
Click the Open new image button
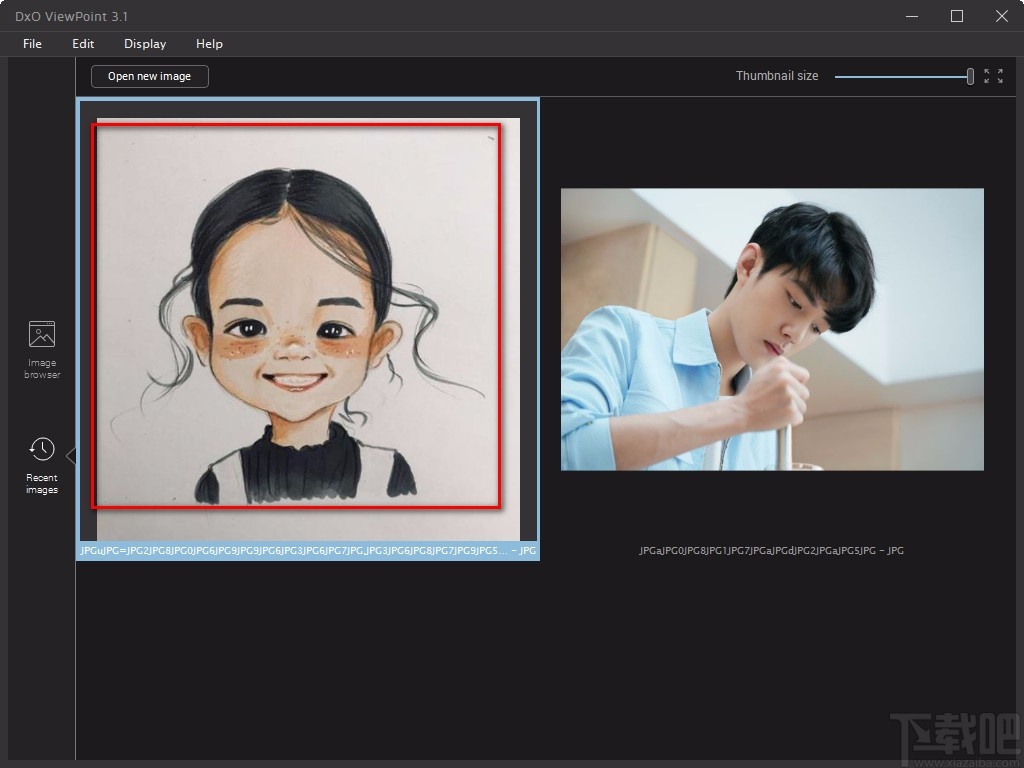tap(148, 76)
